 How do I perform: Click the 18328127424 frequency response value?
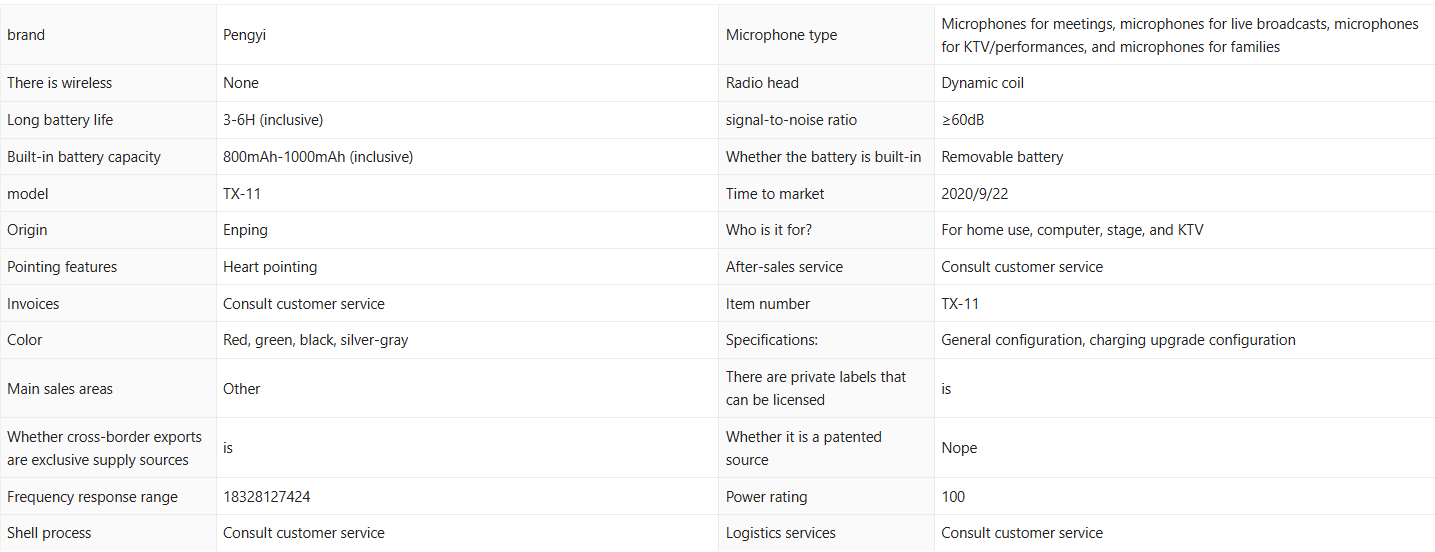click(273, 497)
